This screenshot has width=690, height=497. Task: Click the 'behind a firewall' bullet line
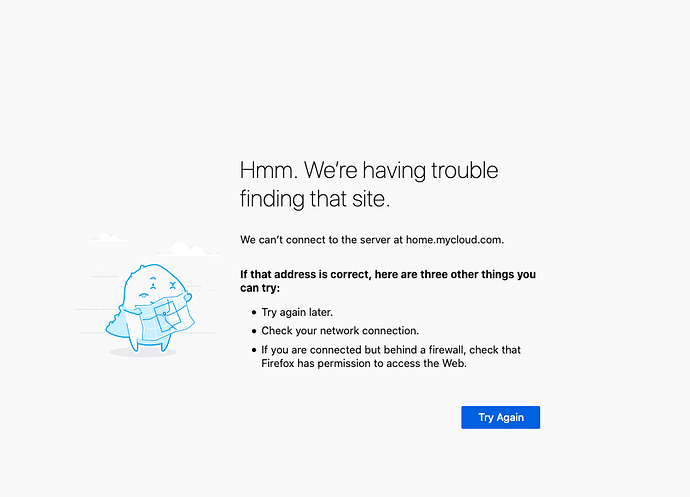391,350
